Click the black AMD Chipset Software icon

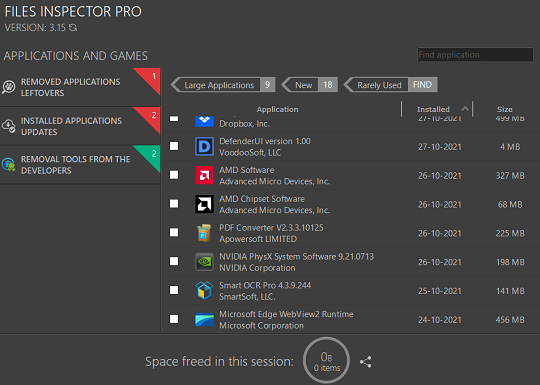coord(204,204)
